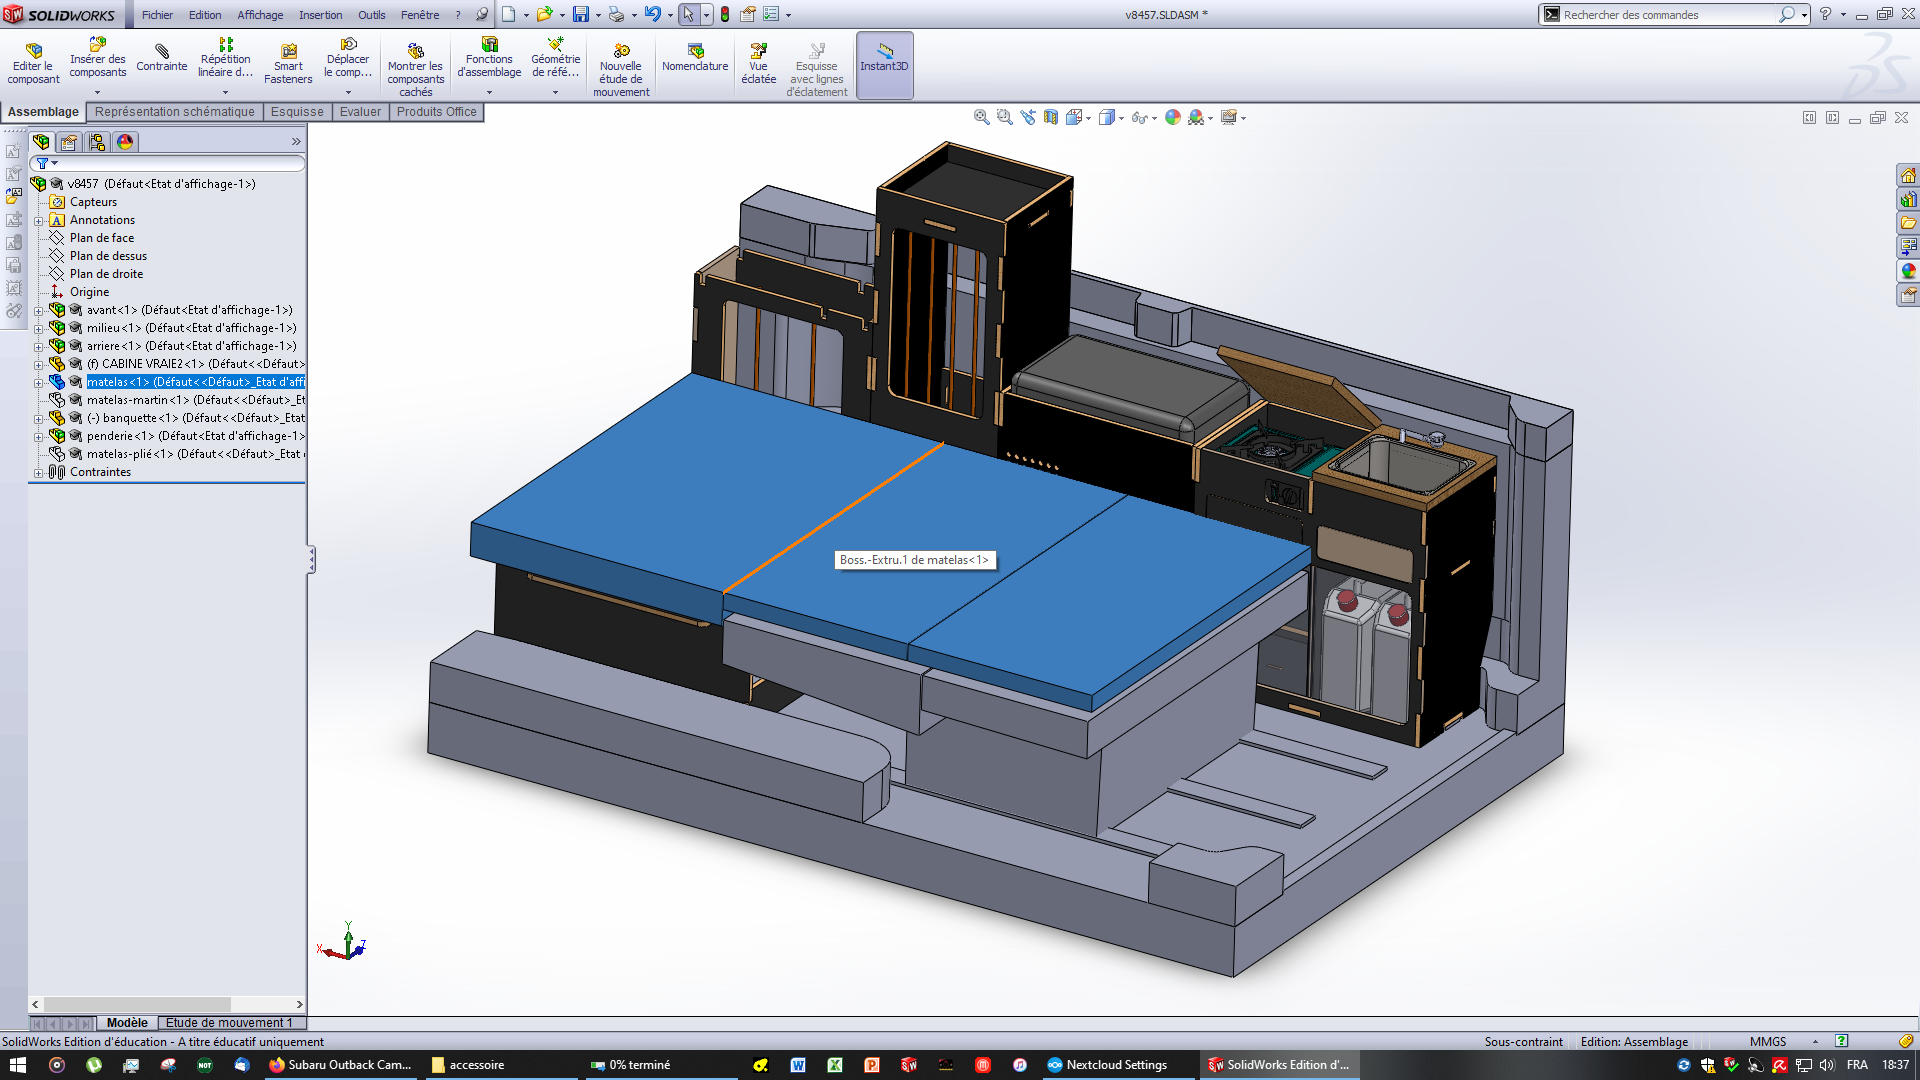Click the Editer le composant icon

(34, 51)
